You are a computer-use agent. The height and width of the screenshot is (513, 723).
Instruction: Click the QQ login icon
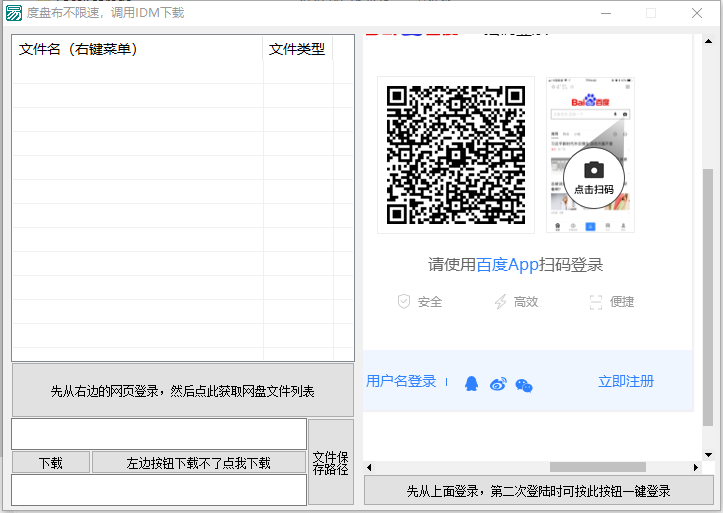point(472,383)
